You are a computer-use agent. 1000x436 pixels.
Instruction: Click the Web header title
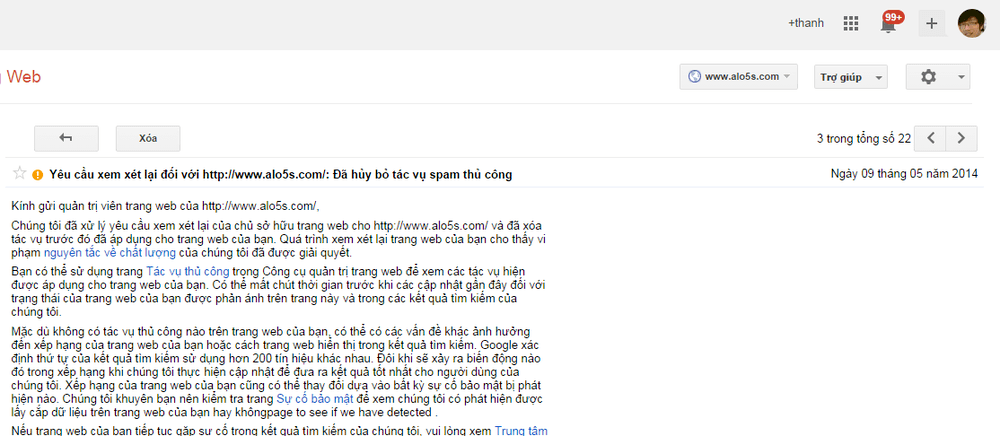[x=23, y=78]
